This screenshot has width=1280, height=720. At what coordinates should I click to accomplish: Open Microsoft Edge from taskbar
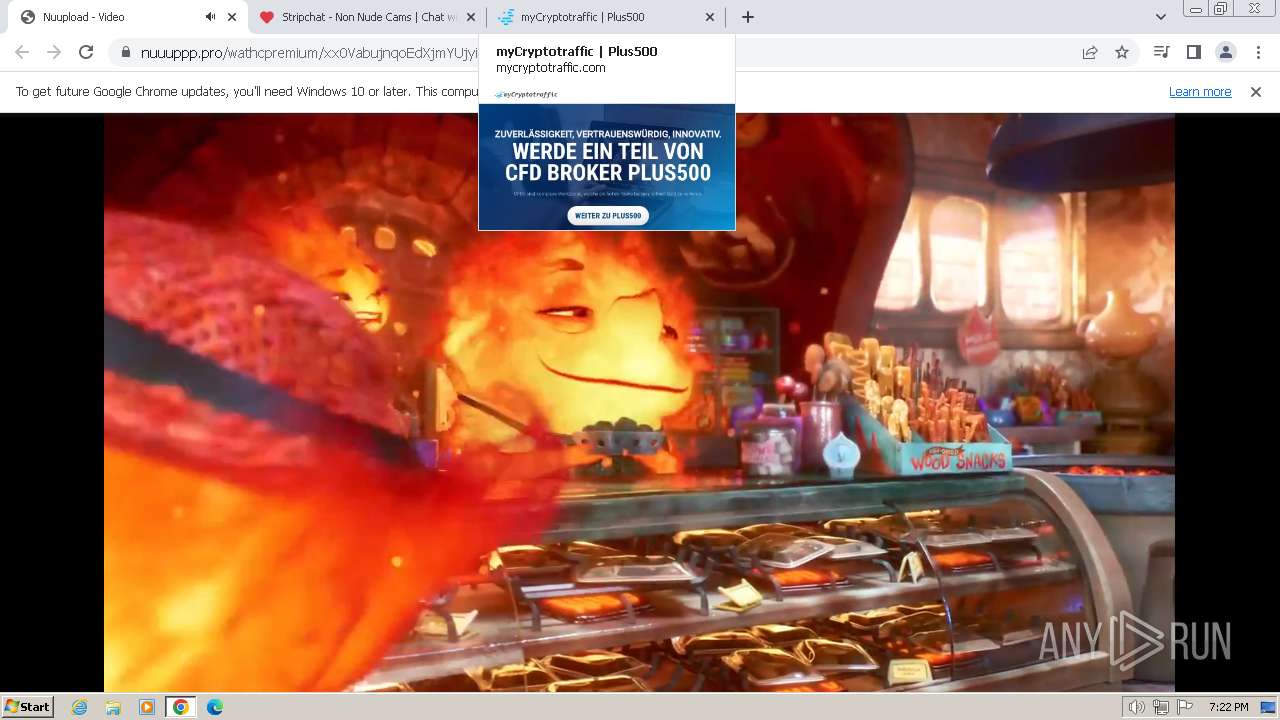click(x=215, y=707)
